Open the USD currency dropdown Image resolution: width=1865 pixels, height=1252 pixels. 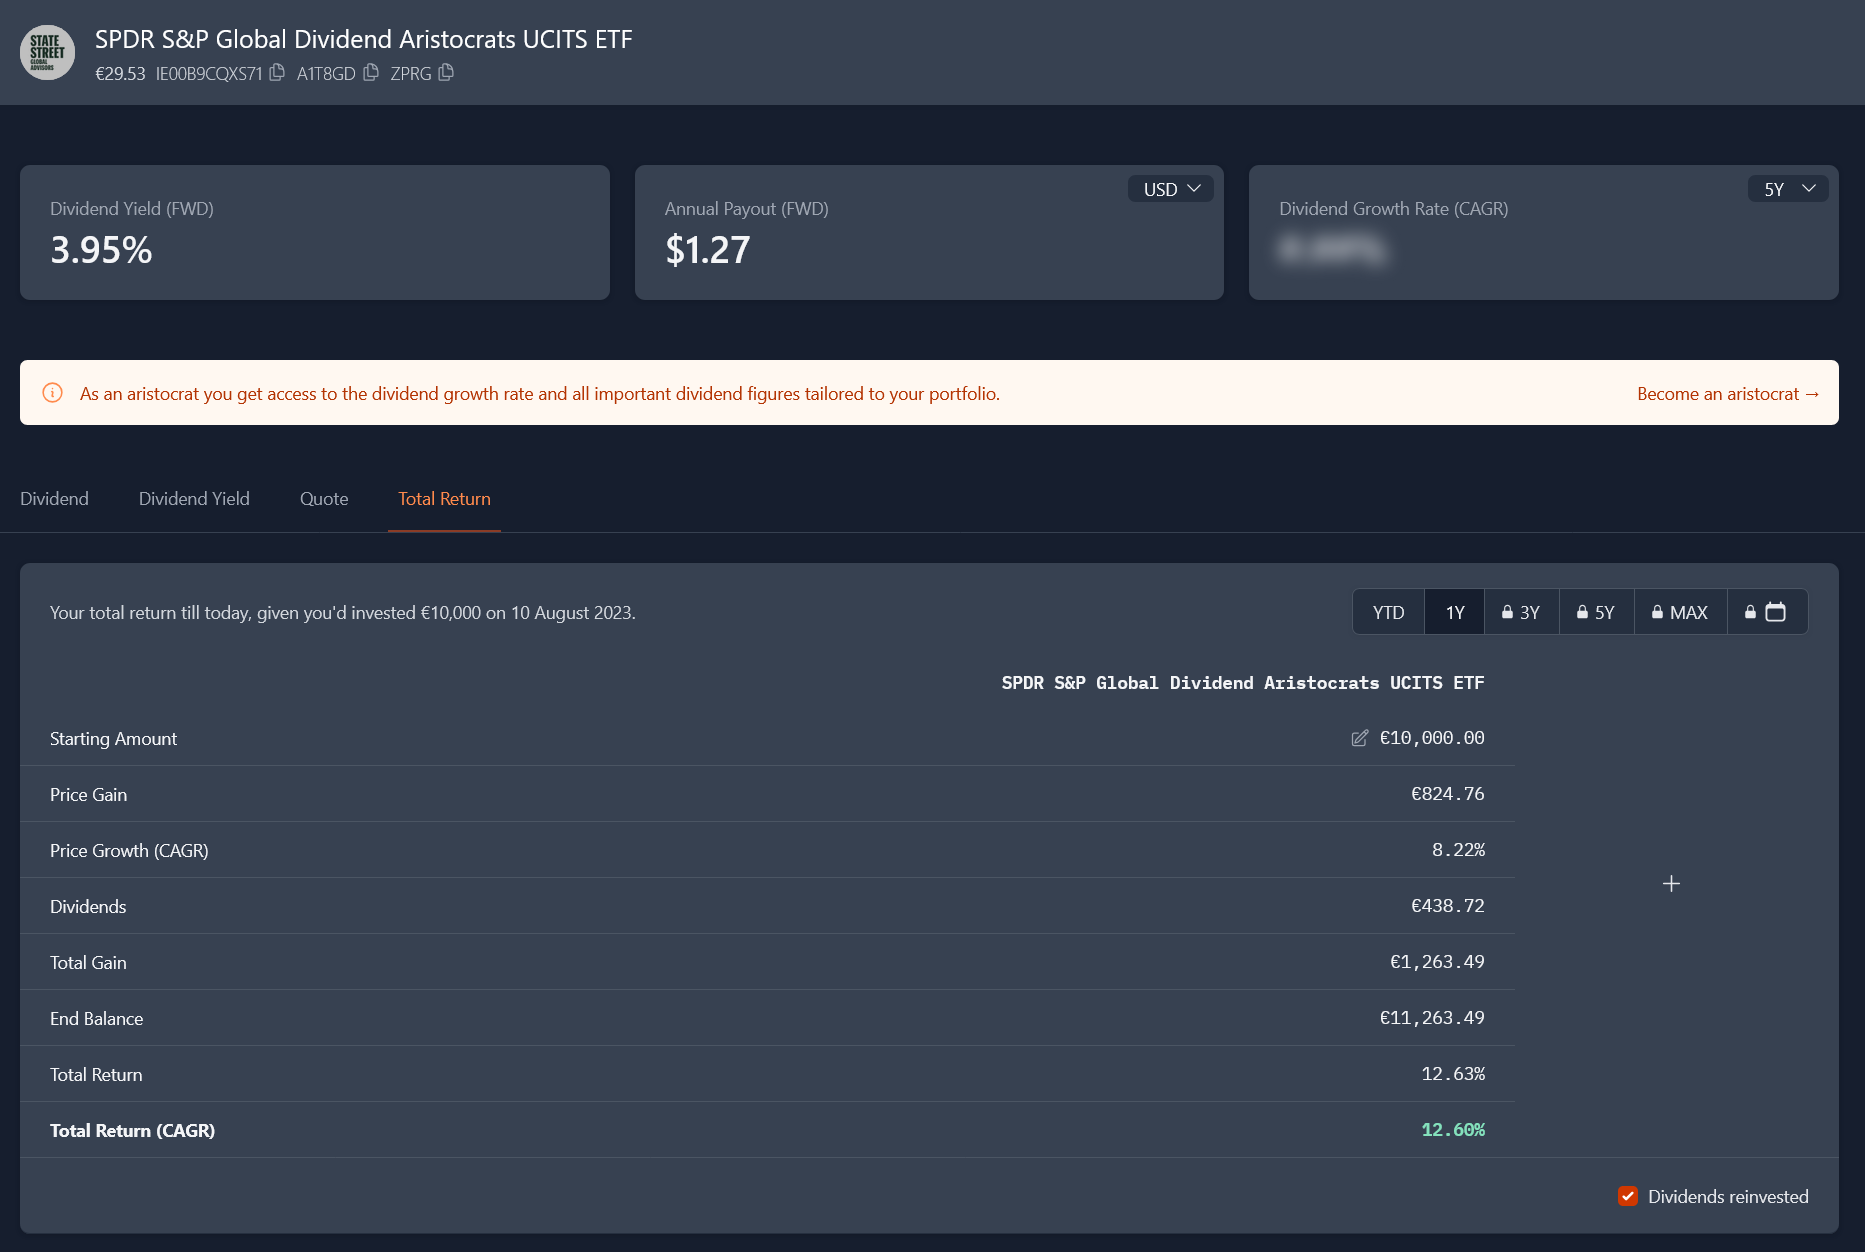1171,189
